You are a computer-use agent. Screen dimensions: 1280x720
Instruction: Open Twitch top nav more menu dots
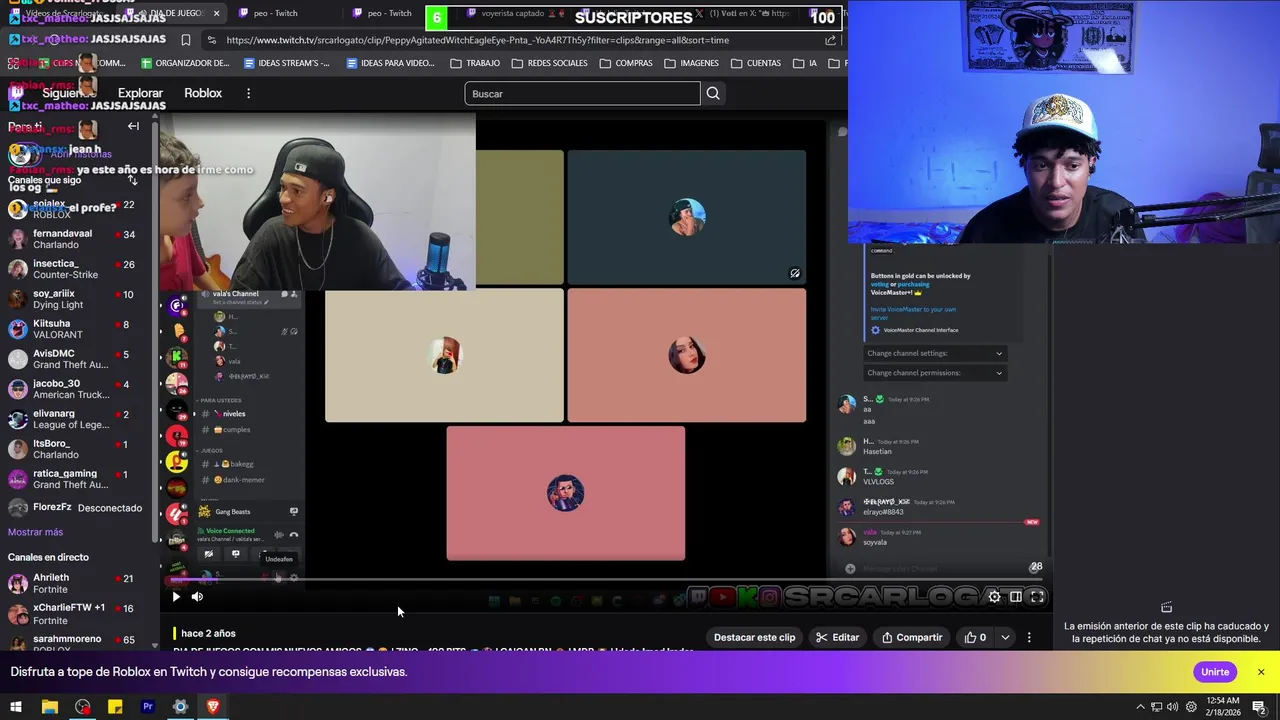click(248, 93)
